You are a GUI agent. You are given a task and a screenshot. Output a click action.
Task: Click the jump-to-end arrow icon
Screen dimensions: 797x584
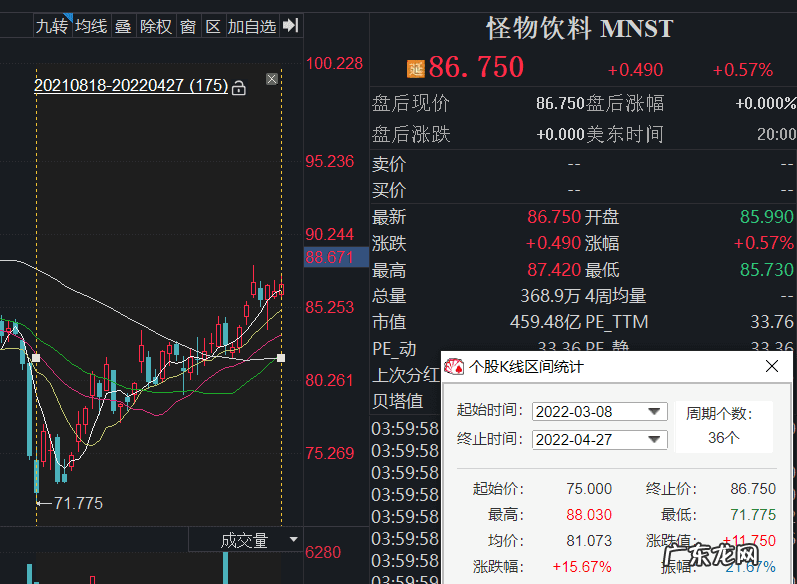291,25
